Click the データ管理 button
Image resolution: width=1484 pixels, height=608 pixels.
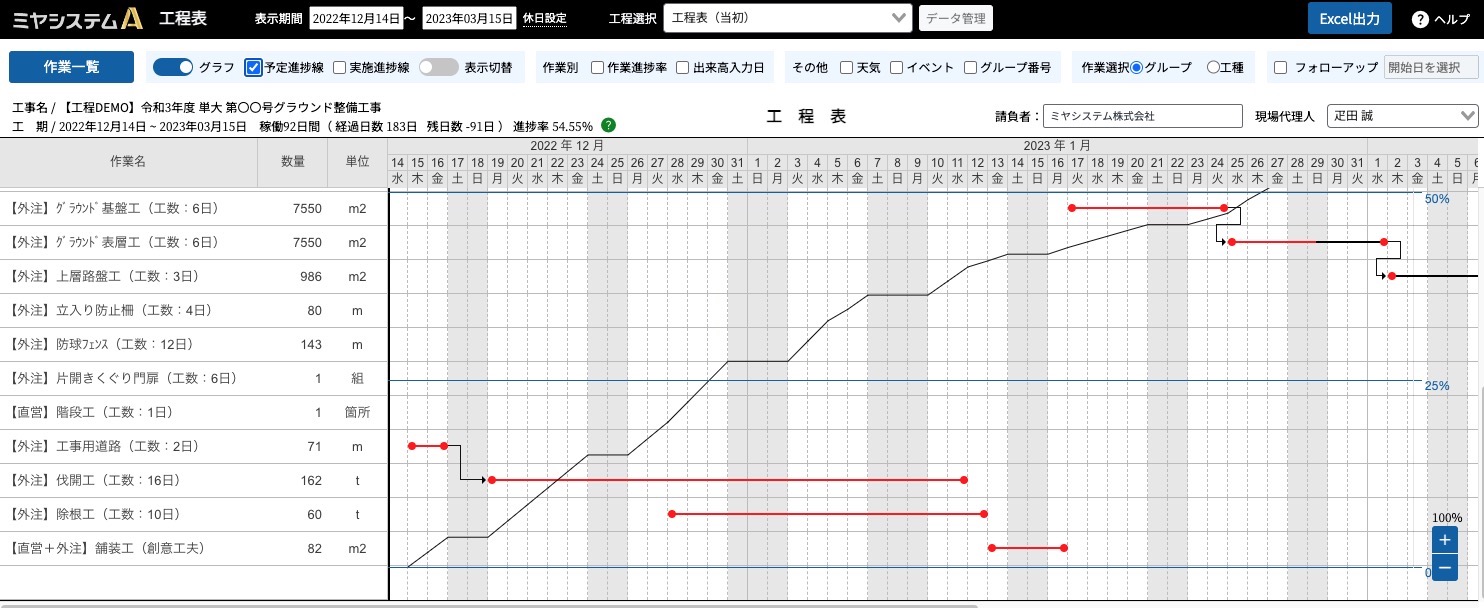[954, 18]
